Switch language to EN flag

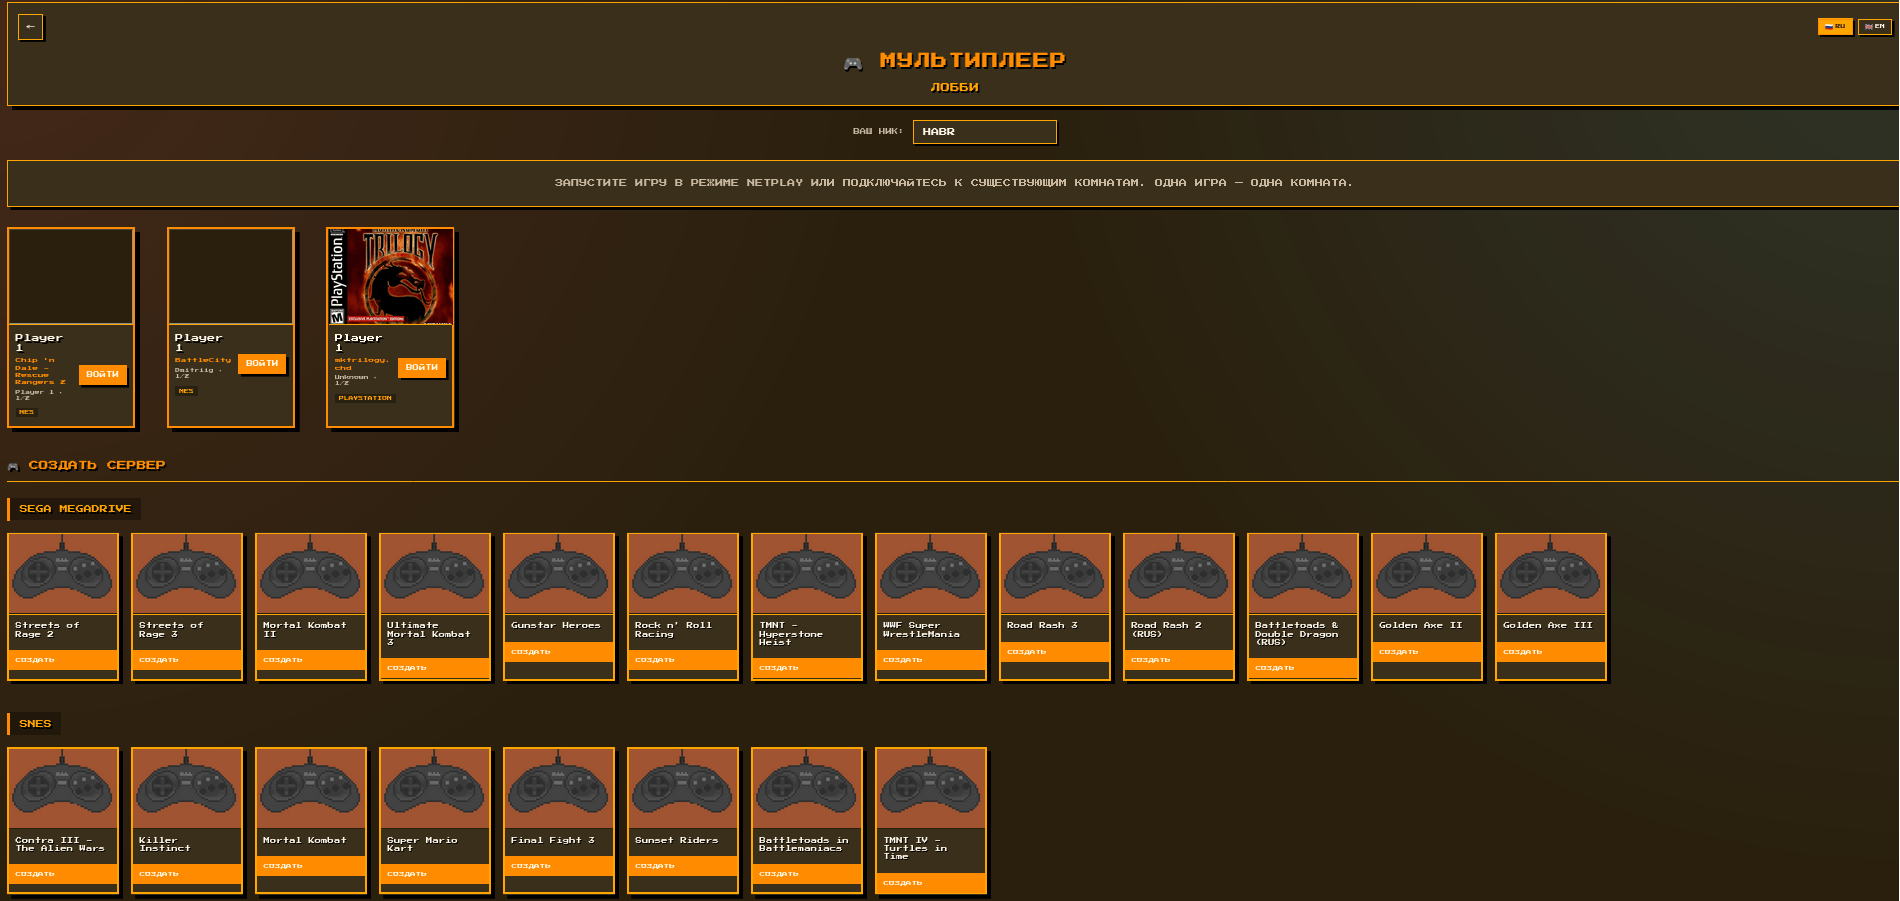pyautogui.click(x=1874, y=27)
